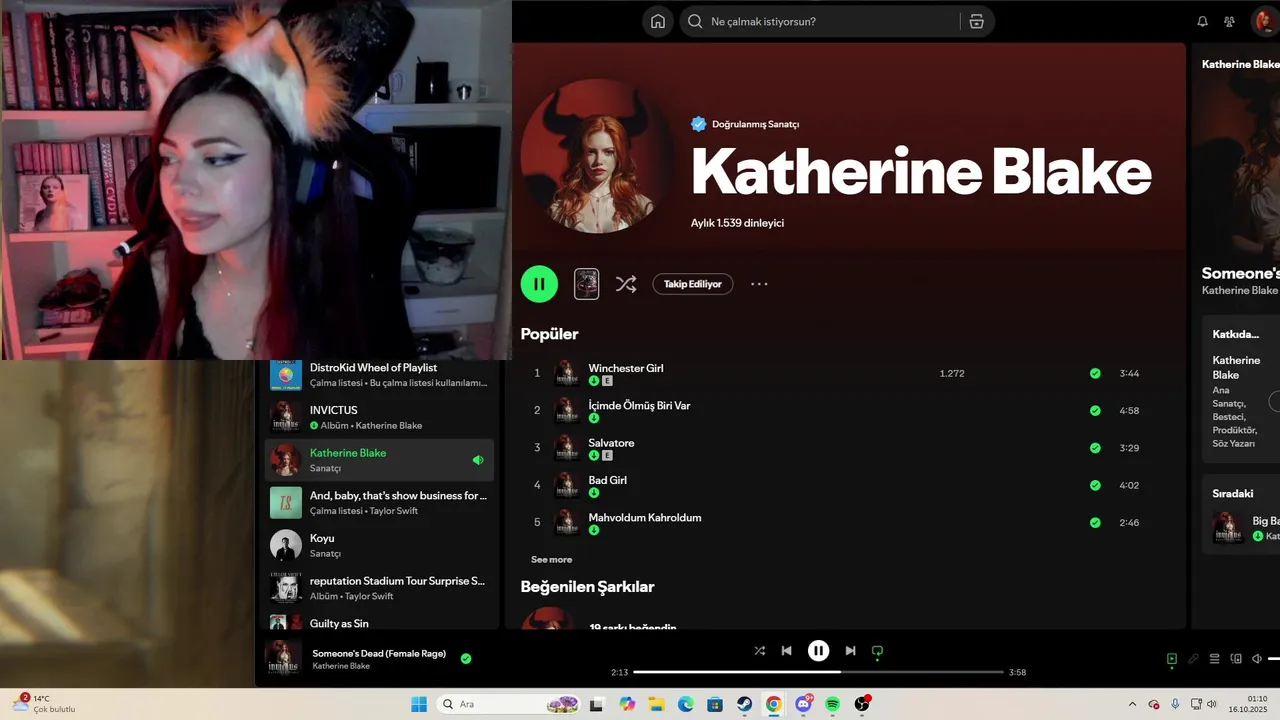Open Steam from the Windows taskbar
This screenshot has width=1280, height=720.
tap(745, 704)
